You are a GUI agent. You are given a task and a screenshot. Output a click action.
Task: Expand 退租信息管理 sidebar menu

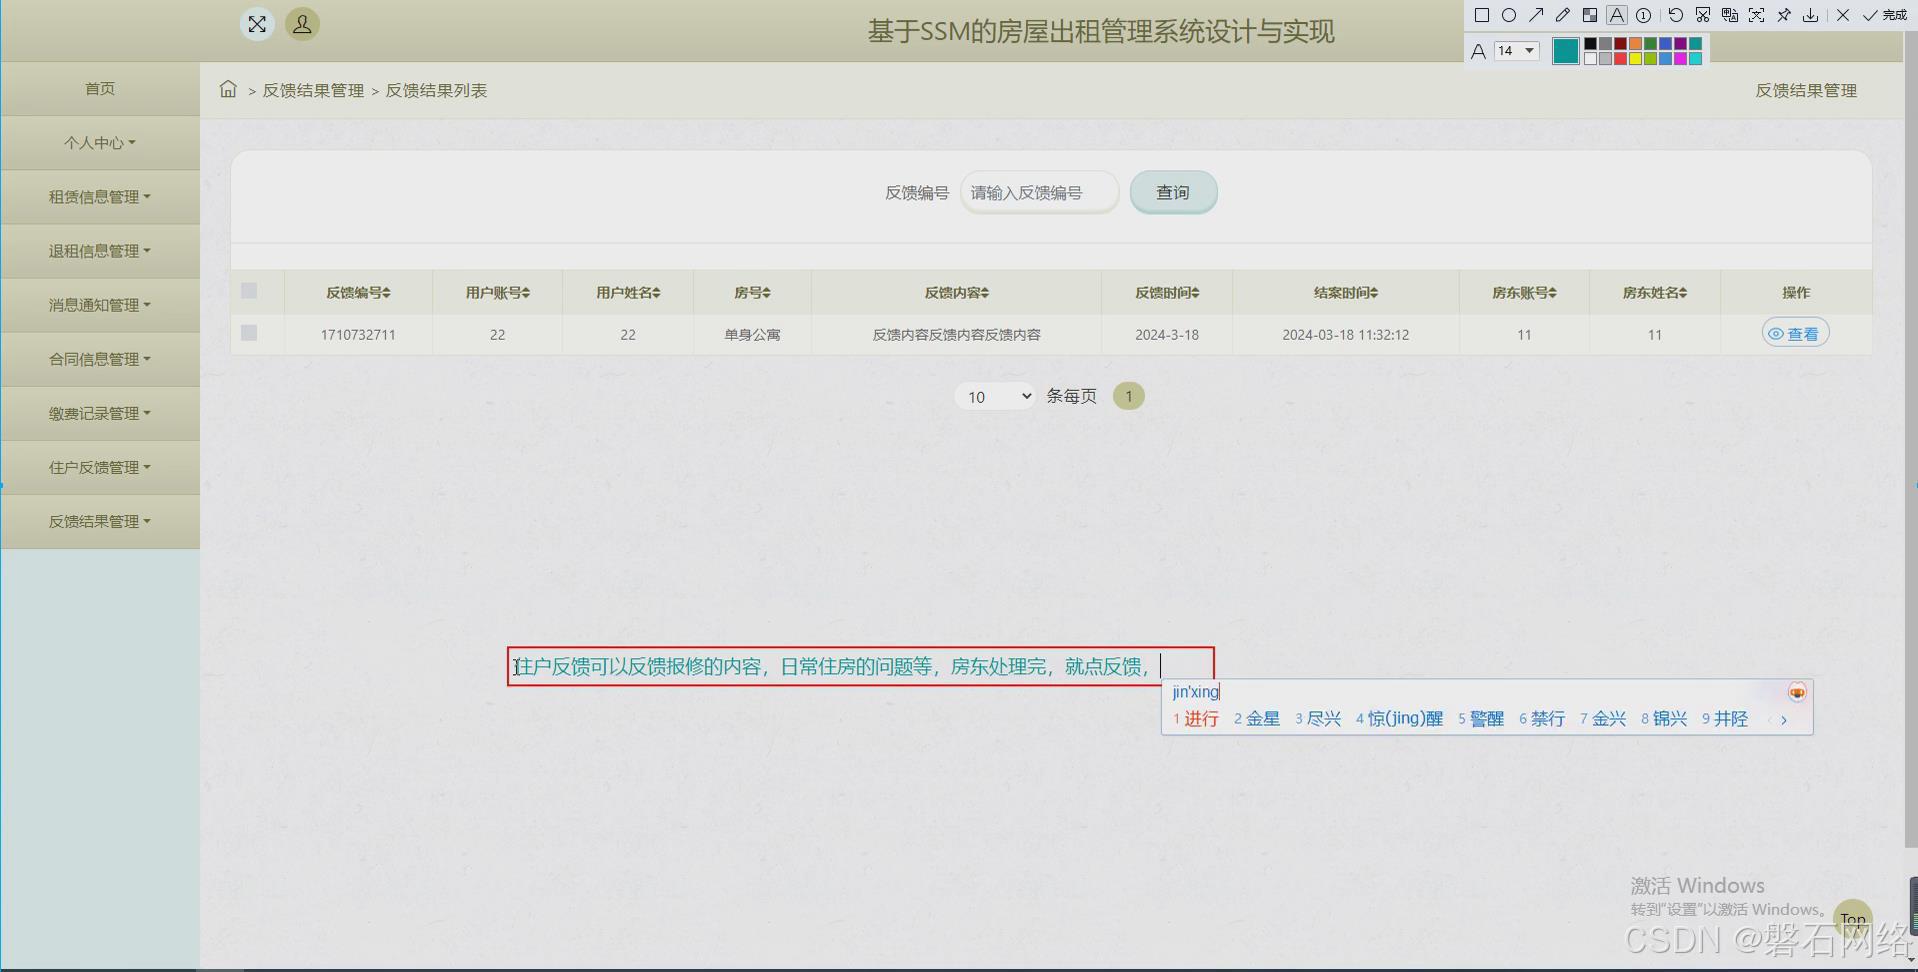click(x=100, y=250)
